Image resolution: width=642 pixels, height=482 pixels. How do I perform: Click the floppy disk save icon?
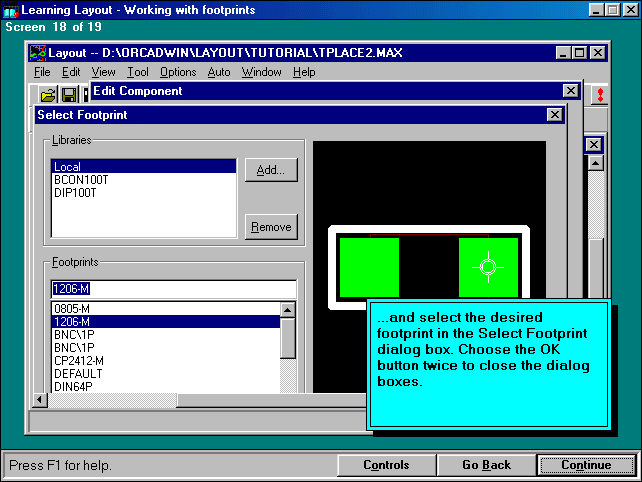pyautogui.click(x=69, y=95)
